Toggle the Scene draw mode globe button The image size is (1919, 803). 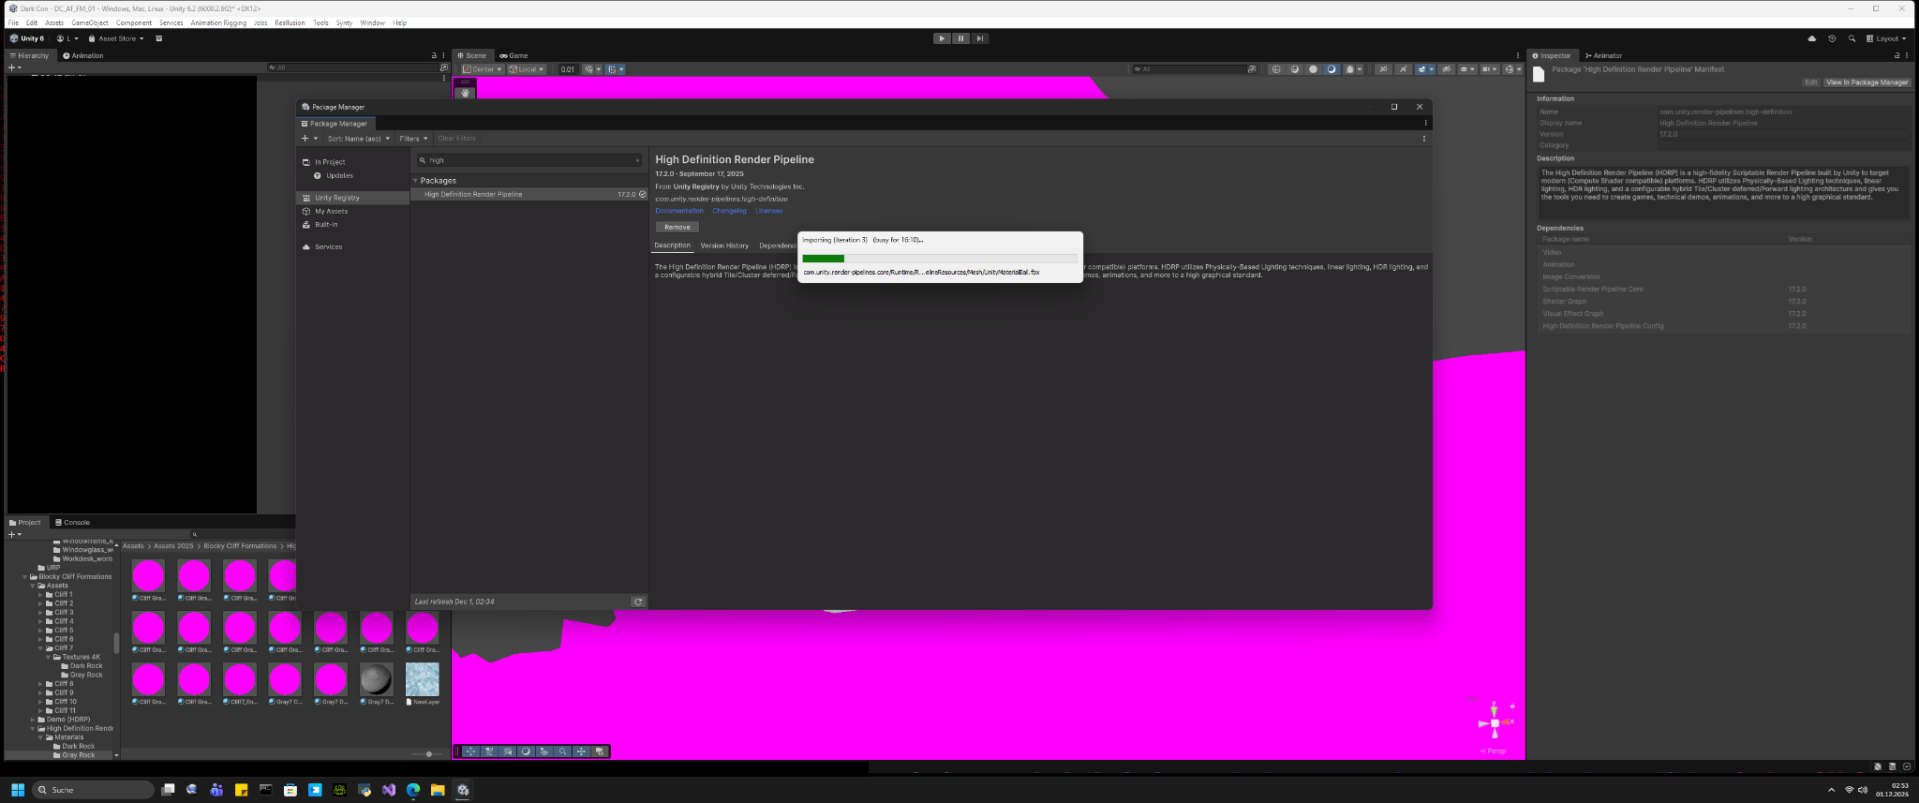pos(1276,69)
